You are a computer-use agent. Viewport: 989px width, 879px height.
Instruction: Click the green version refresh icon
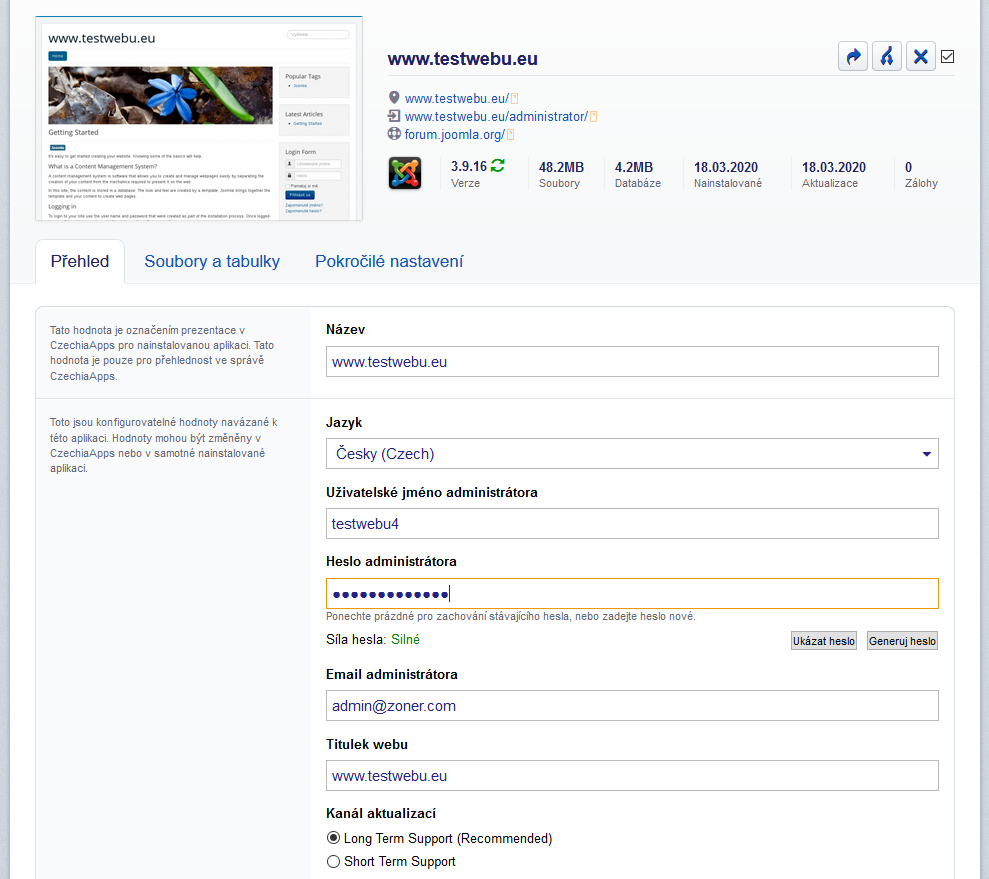point(498,167)
